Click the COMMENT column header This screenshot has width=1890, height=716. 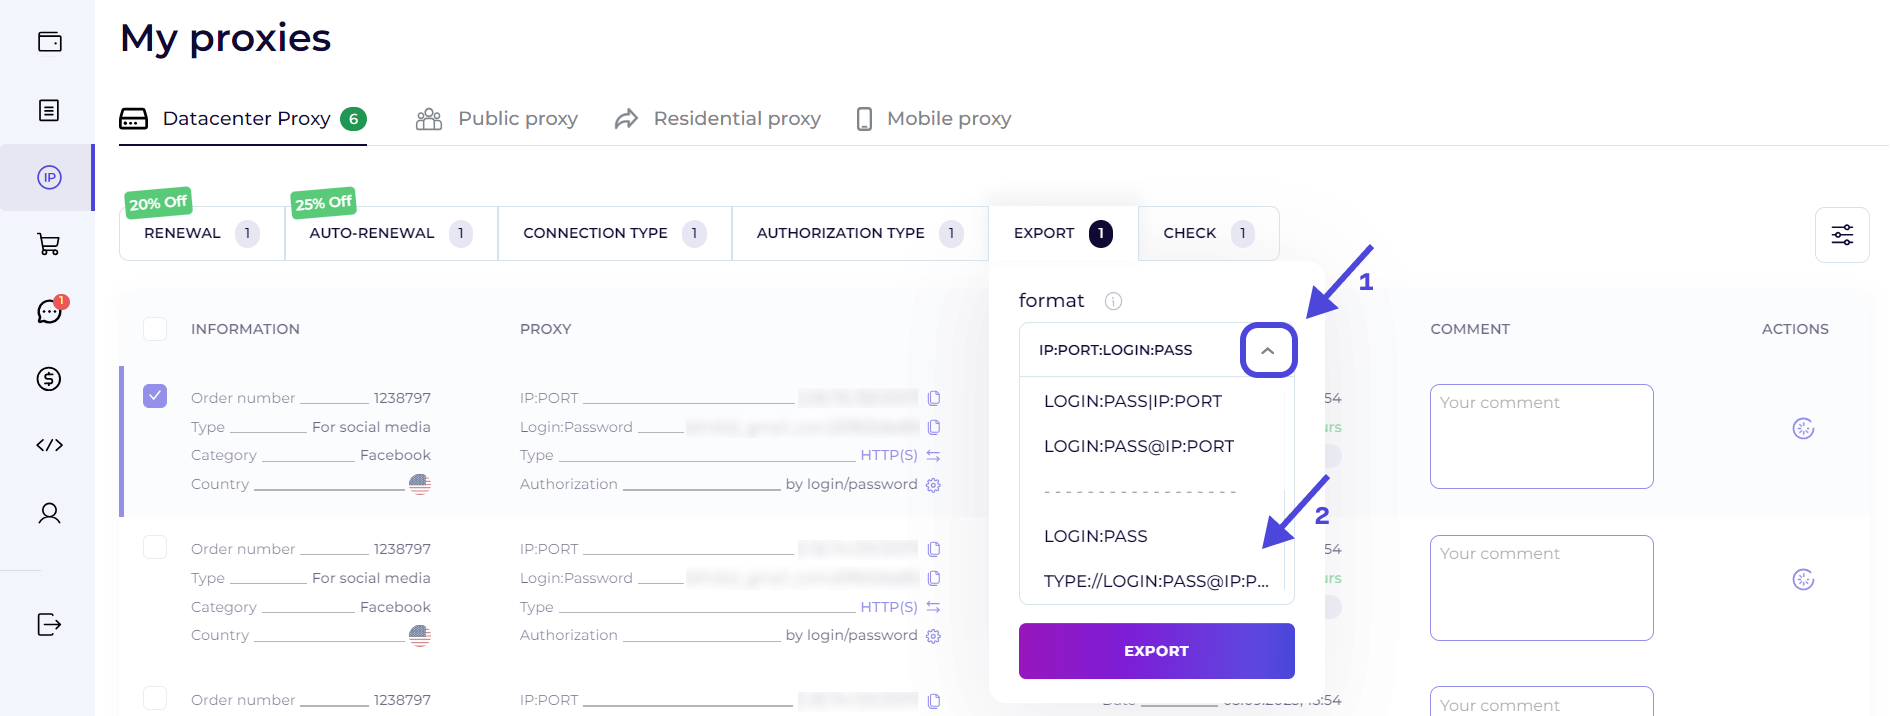coord(1470,329)
